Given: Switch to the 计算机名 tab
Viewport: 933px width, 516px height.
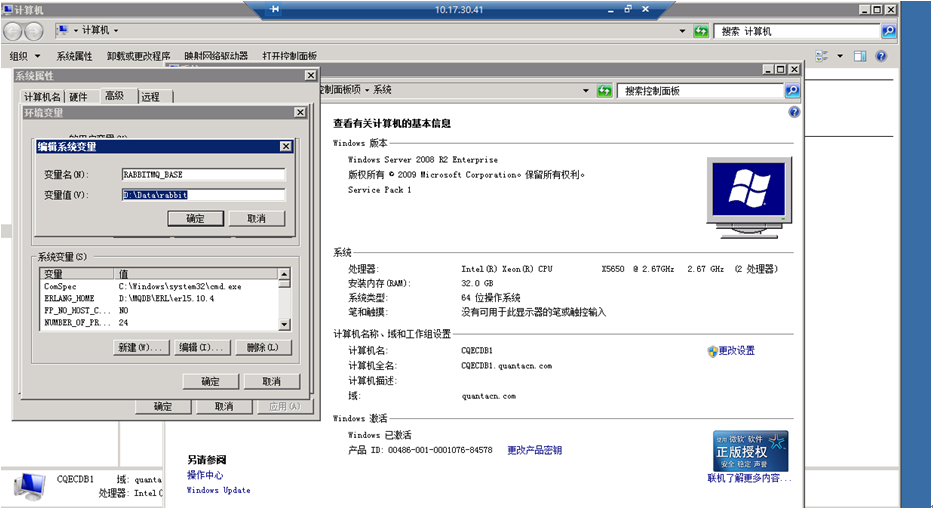Looking at the screenshot, I should click(42, 96).
